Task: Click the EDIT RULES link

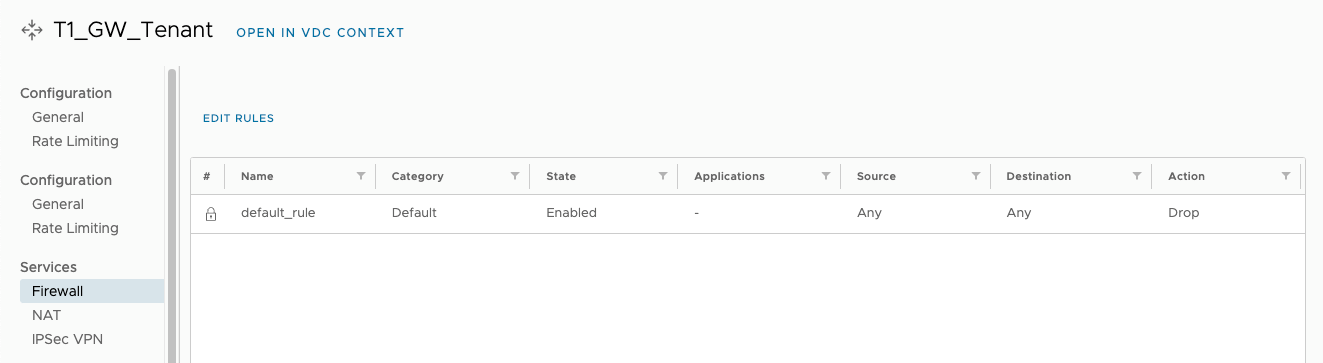Action: 238,118
